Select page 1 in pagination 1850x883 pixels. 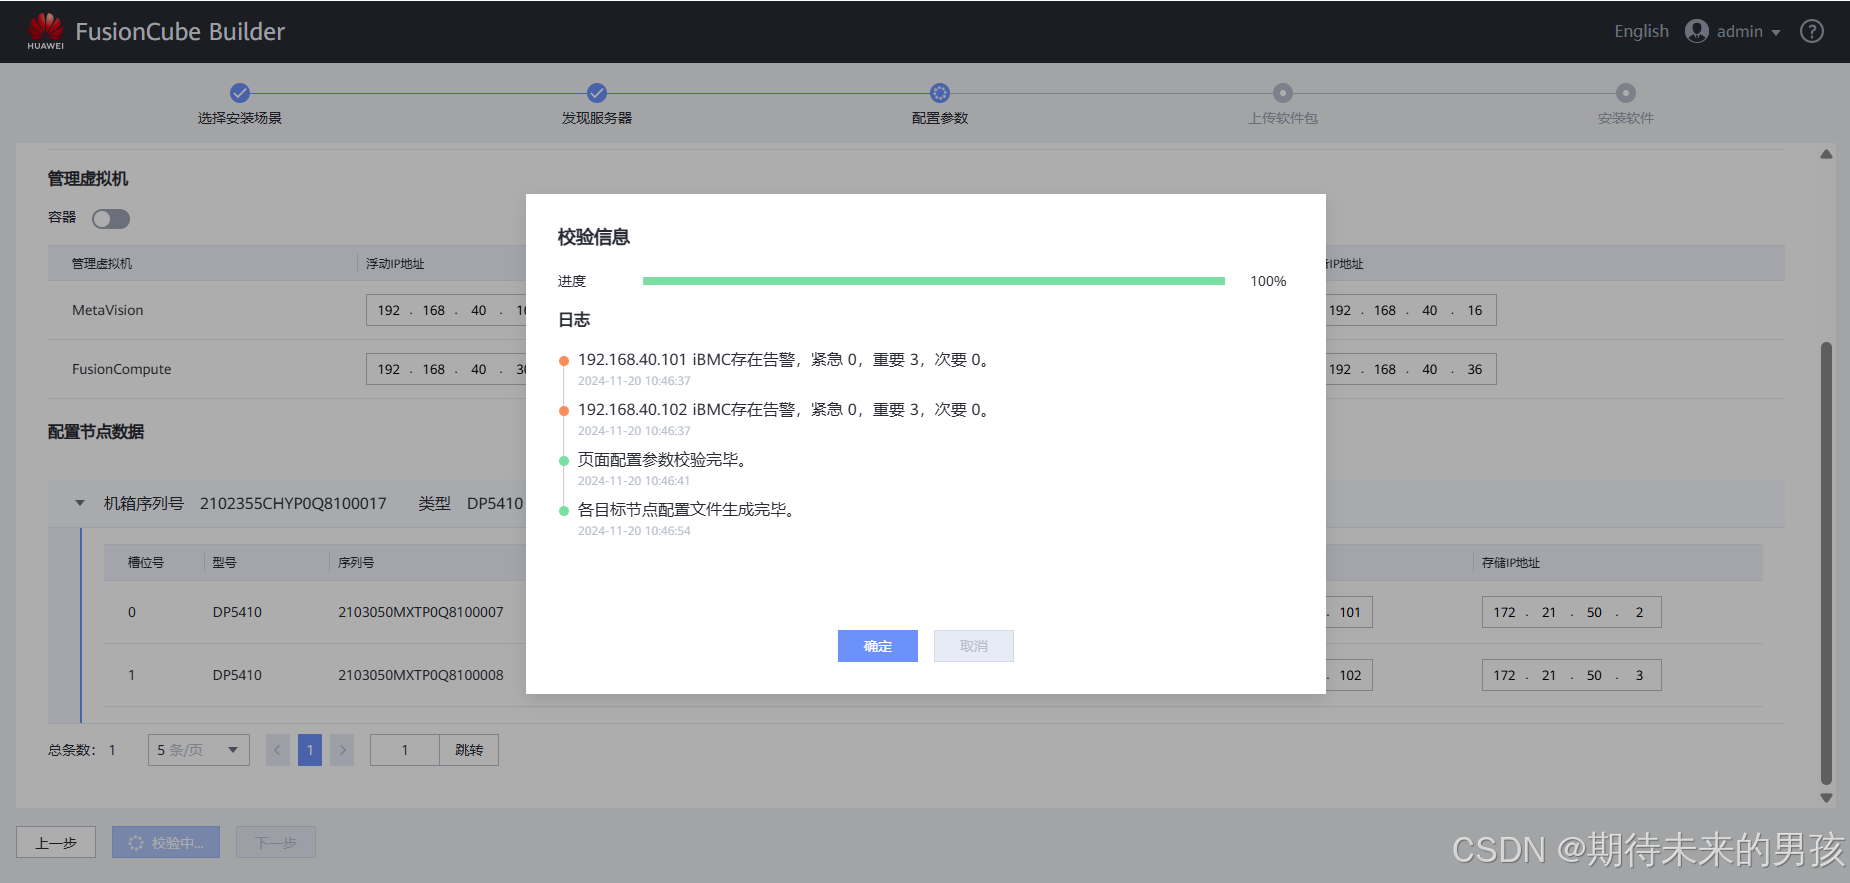310,750
